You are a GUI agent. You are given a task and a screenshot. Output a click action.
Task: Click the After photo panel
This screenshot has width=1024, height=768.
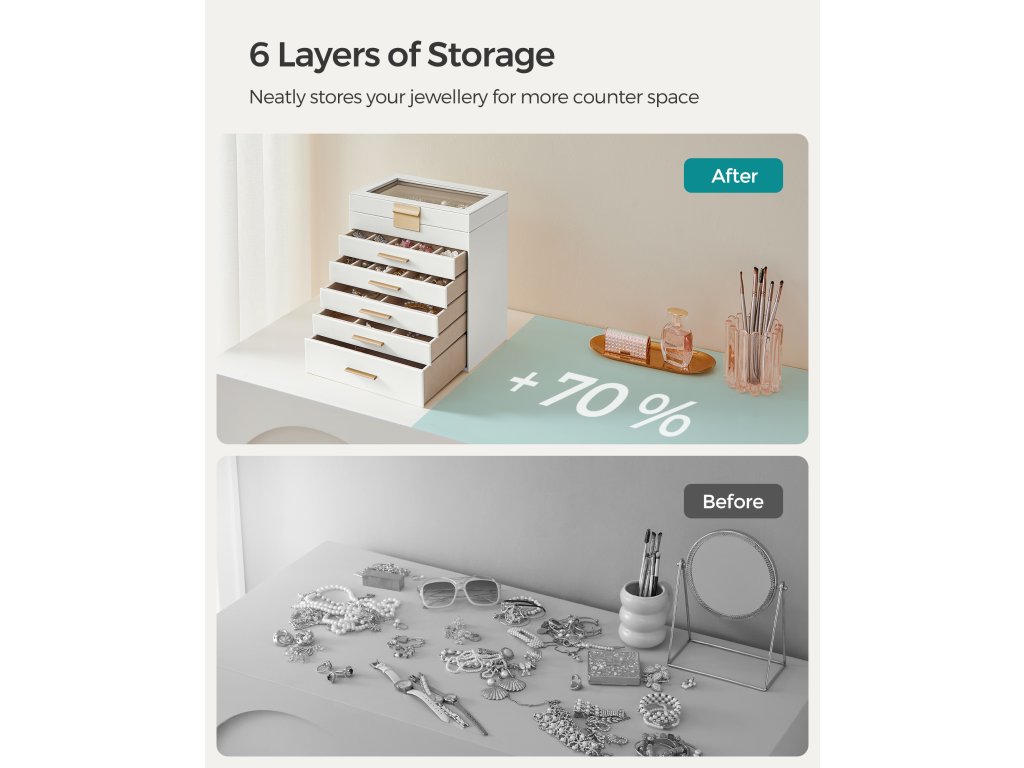[512, 289]
